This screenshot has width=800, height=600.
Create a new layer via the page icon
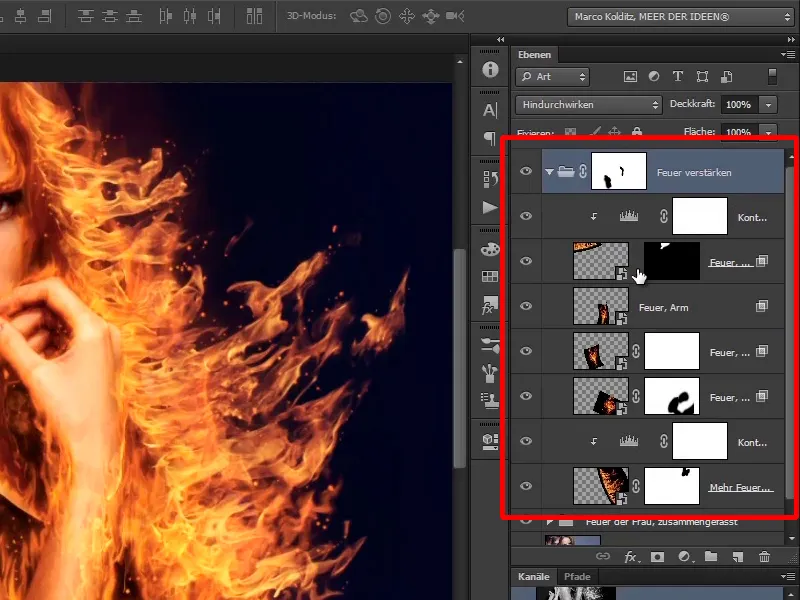[x=738, y=556]
